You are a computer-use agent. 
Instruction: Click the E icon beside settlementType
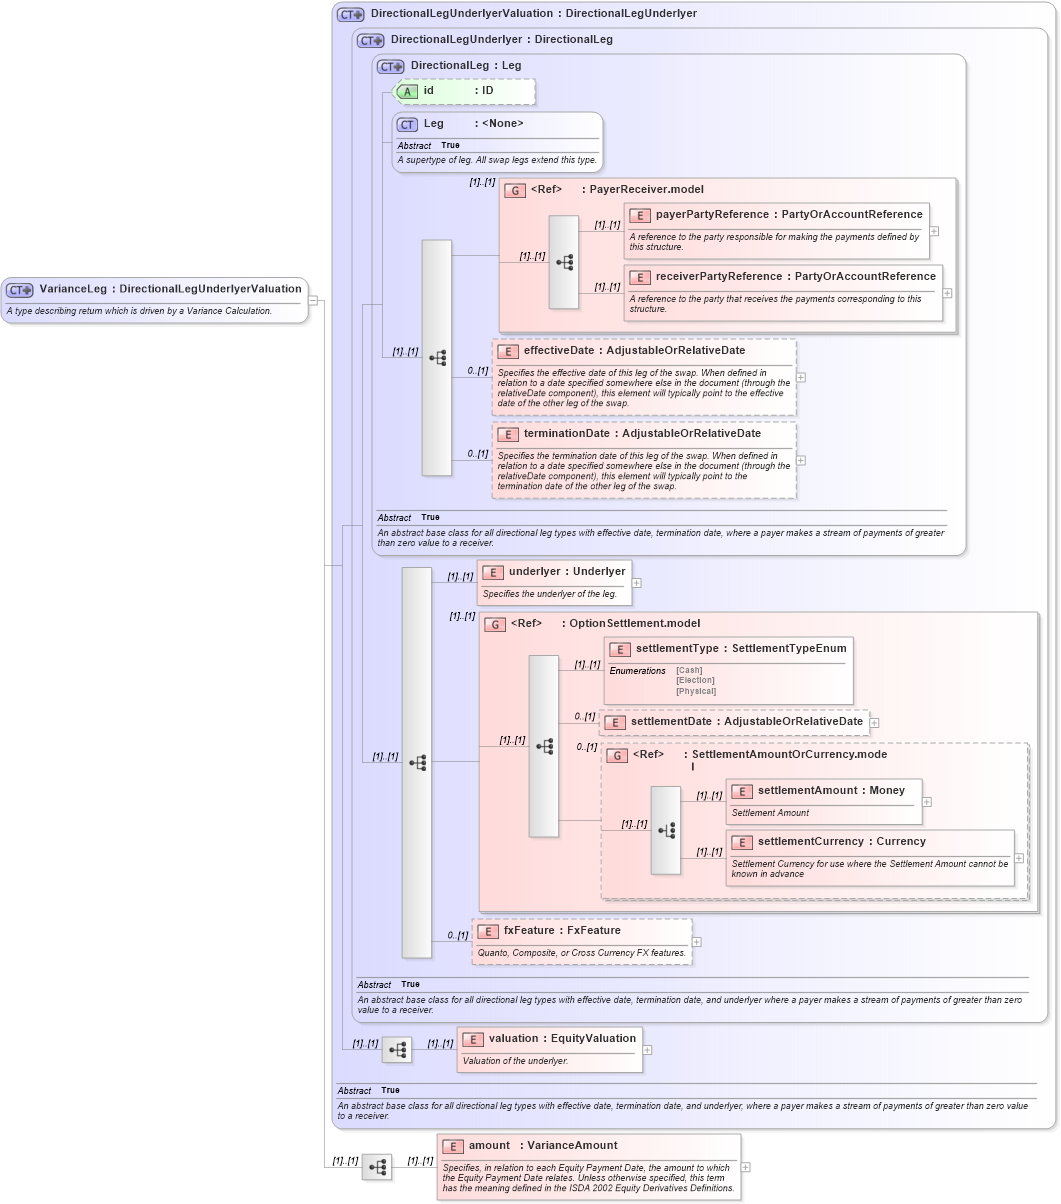[x=619, y=649]
